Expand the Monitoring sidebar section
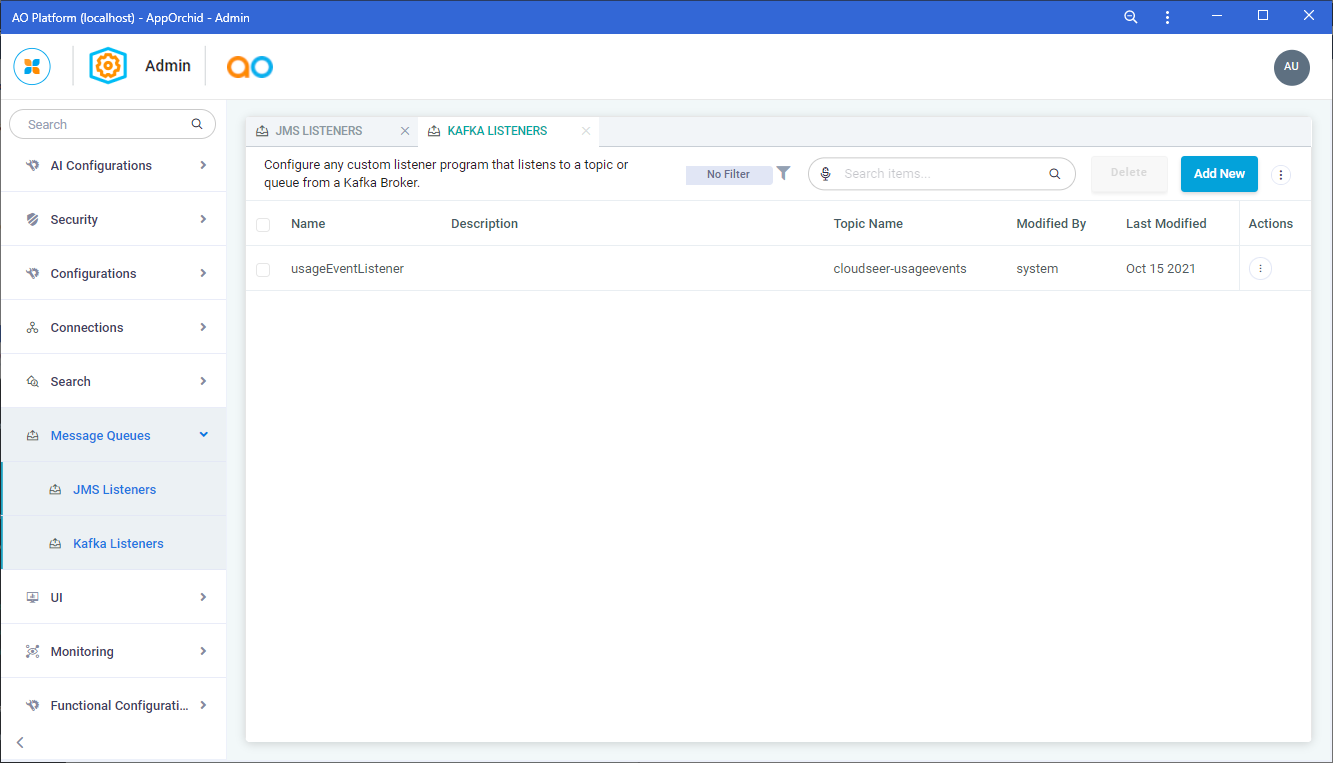Screen dimensions: 1333x763 coord(113,652)
